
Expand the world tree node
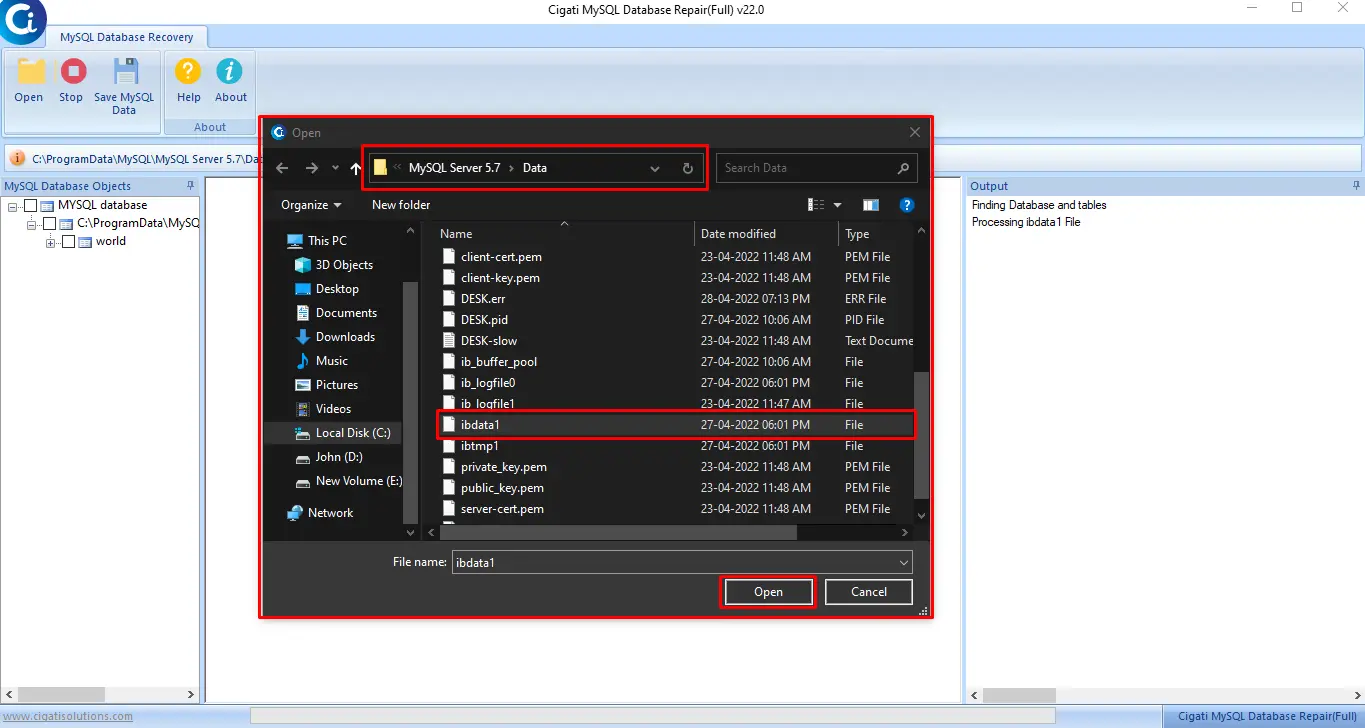click(x=51, y=242)
